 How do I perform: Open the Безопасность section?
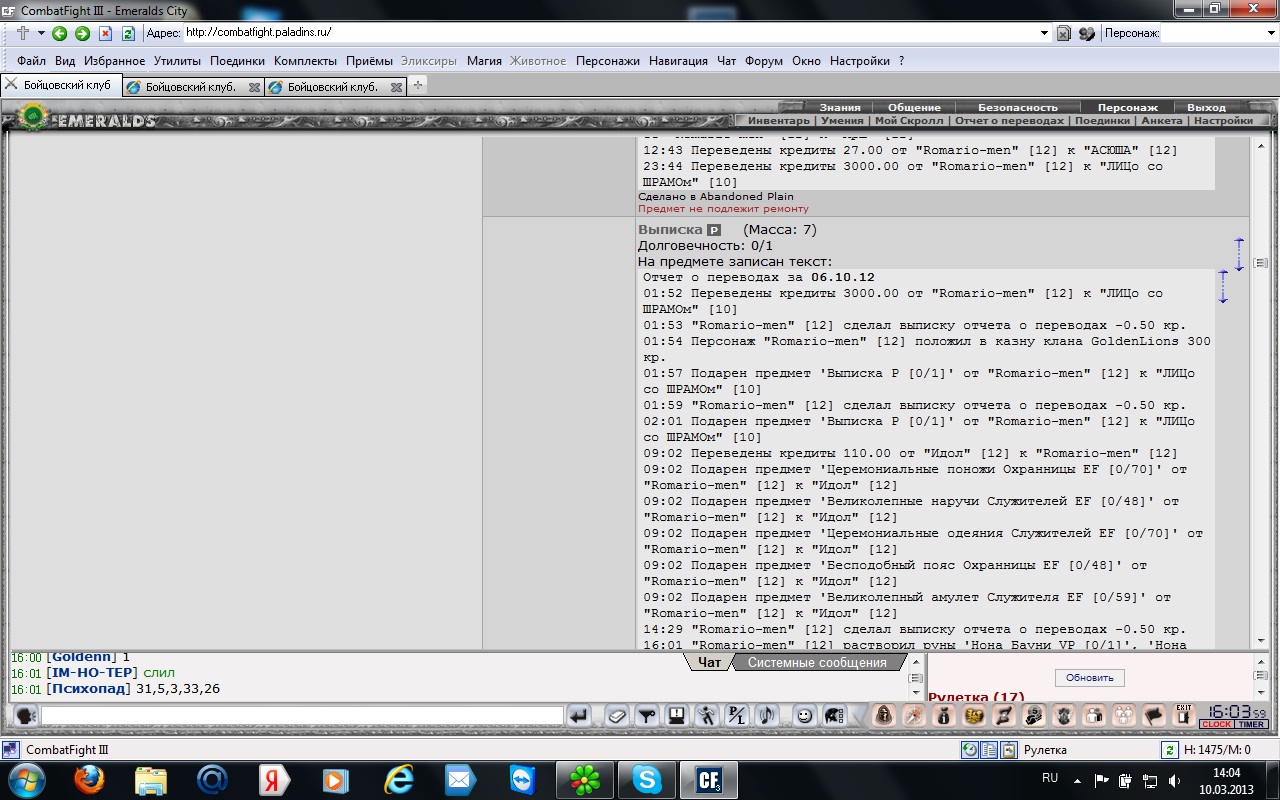click(1017, 107)
